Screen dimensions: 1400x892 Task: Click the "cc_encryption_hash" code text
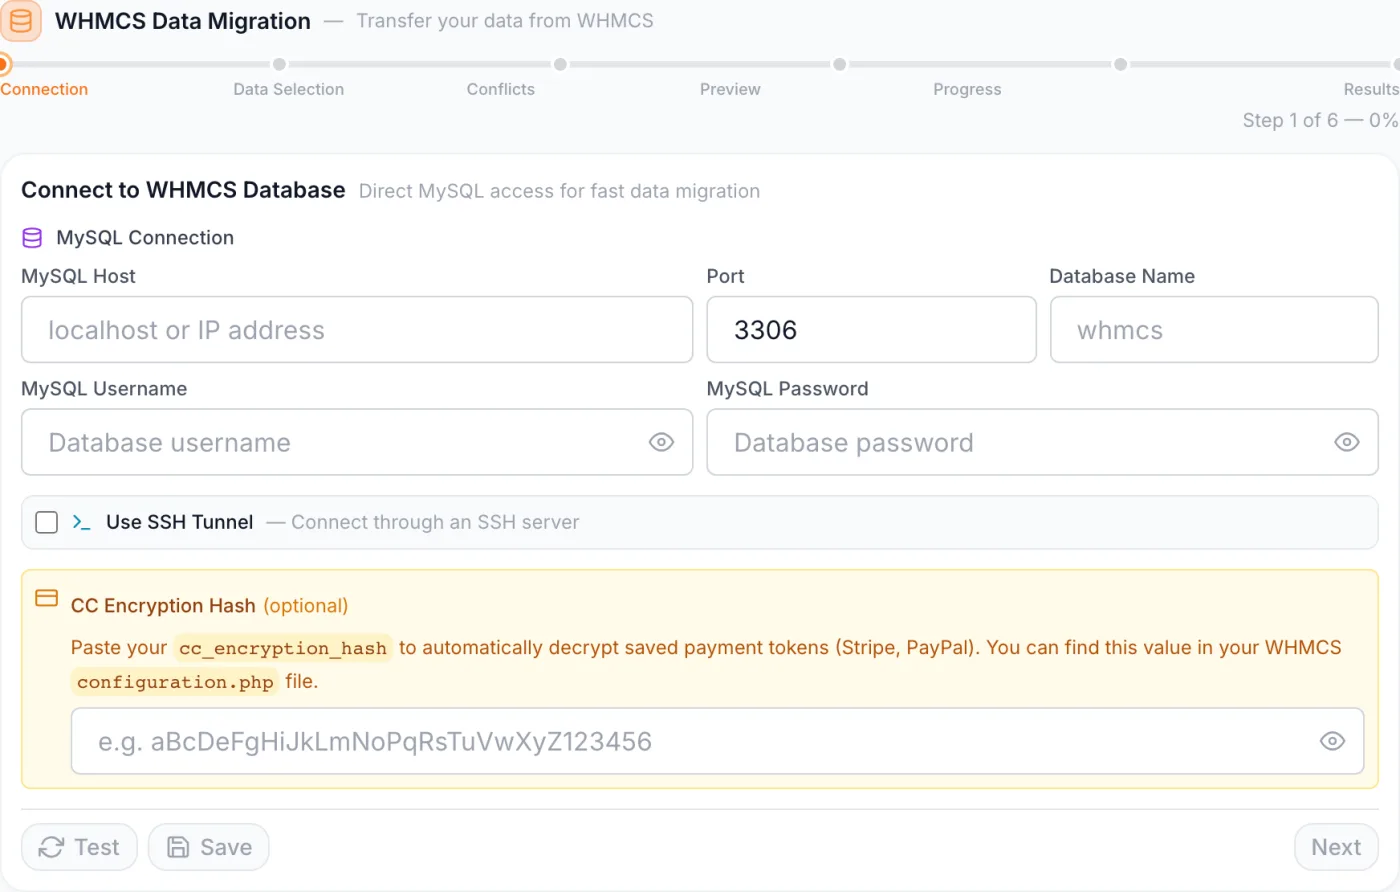click(283, 648)
